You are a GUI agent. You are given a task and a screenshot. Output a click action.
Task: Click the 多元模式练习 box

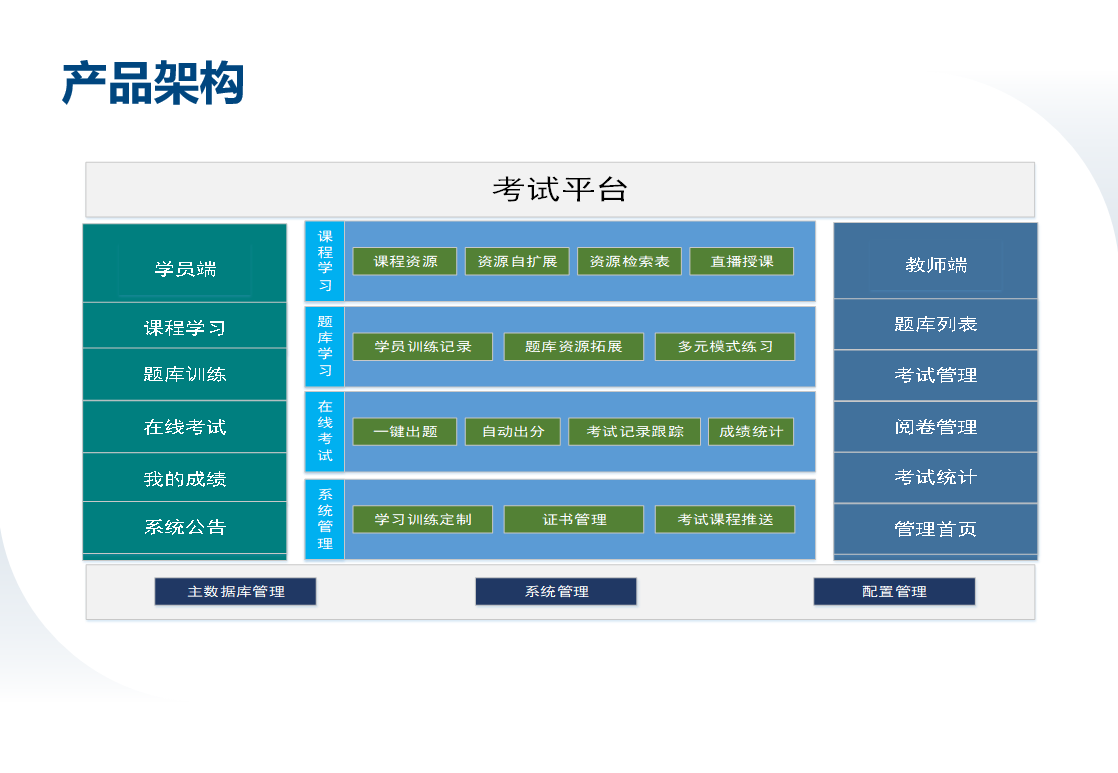725,347
